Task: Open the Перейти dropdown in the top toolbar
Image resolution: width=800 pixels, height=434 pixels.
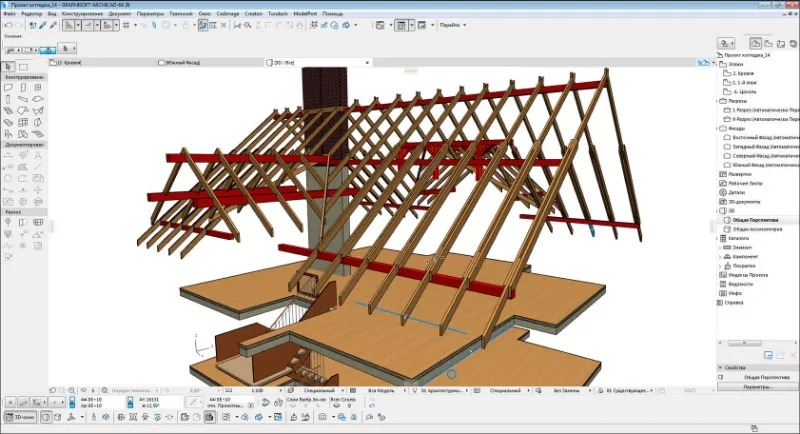Action: tap(453, 25)
